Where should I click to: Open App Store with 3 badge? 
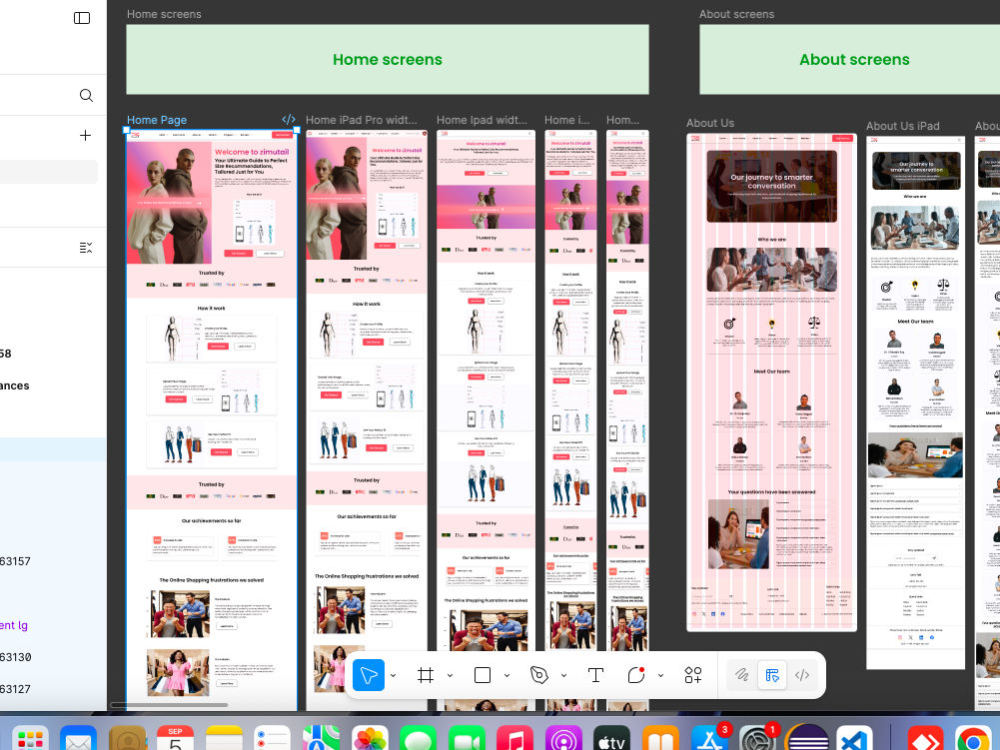click(x=709, y=740)
